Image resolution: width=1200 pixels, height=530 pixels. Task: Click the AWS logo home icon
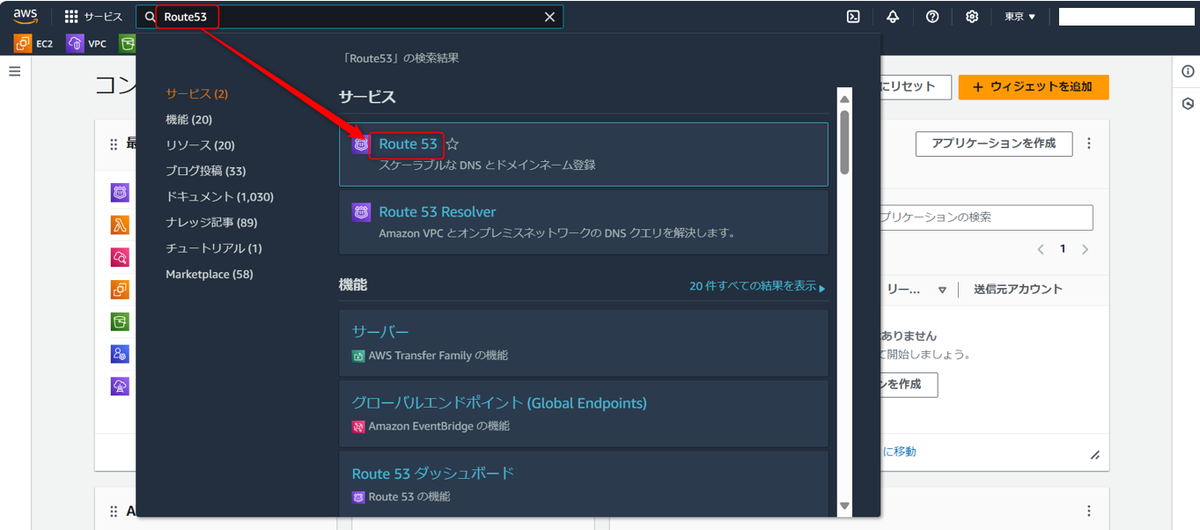point(24,16)
